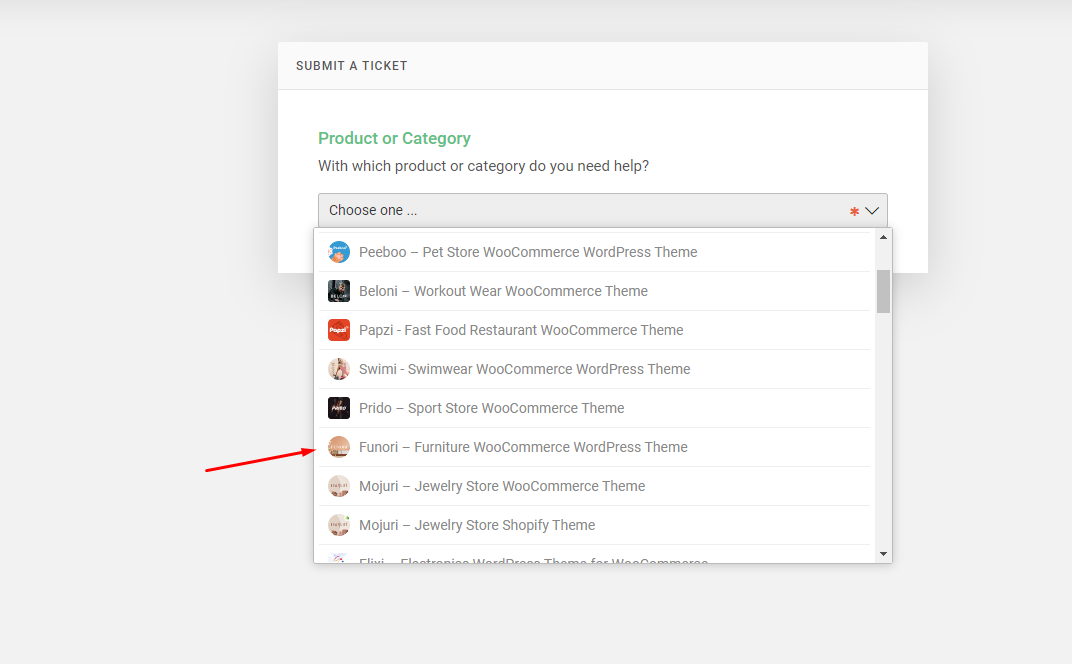Viewport: 1072px width, 664px height.
Task: Click the product list scrollbar thumb
Action: [883, 291]
